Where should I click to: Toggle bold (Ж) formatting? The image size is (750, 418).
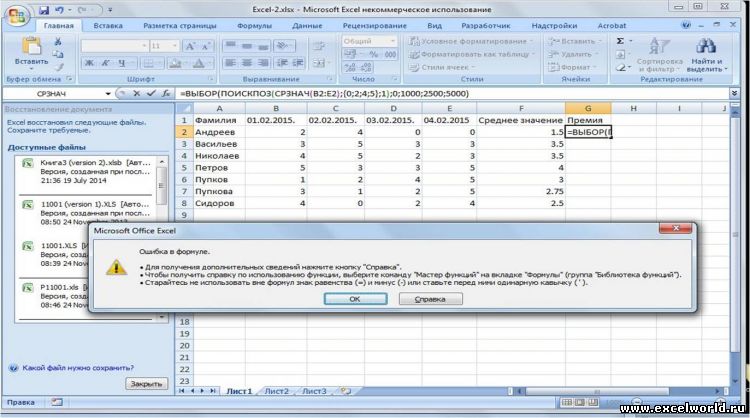click(x=89, y=63)
